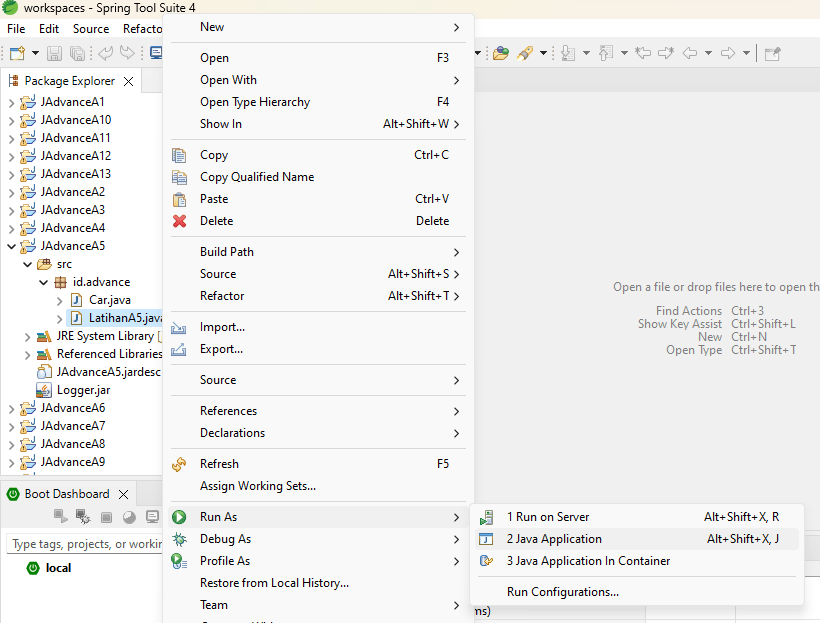820x623 pixels.
Task: Click the Boot Dashboard start process icon
Action: tap(61, 517)
